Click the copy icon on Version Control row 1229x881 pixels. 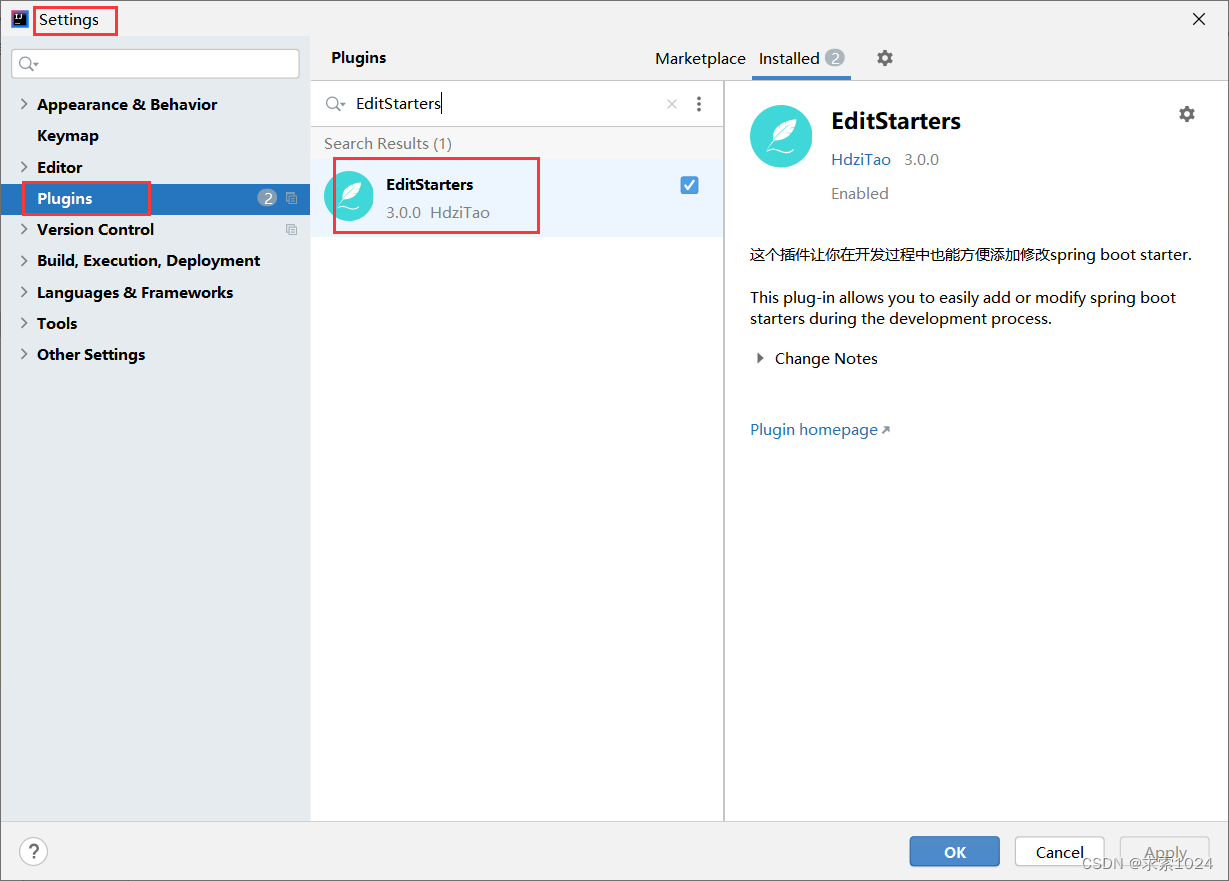coord(291,229)
